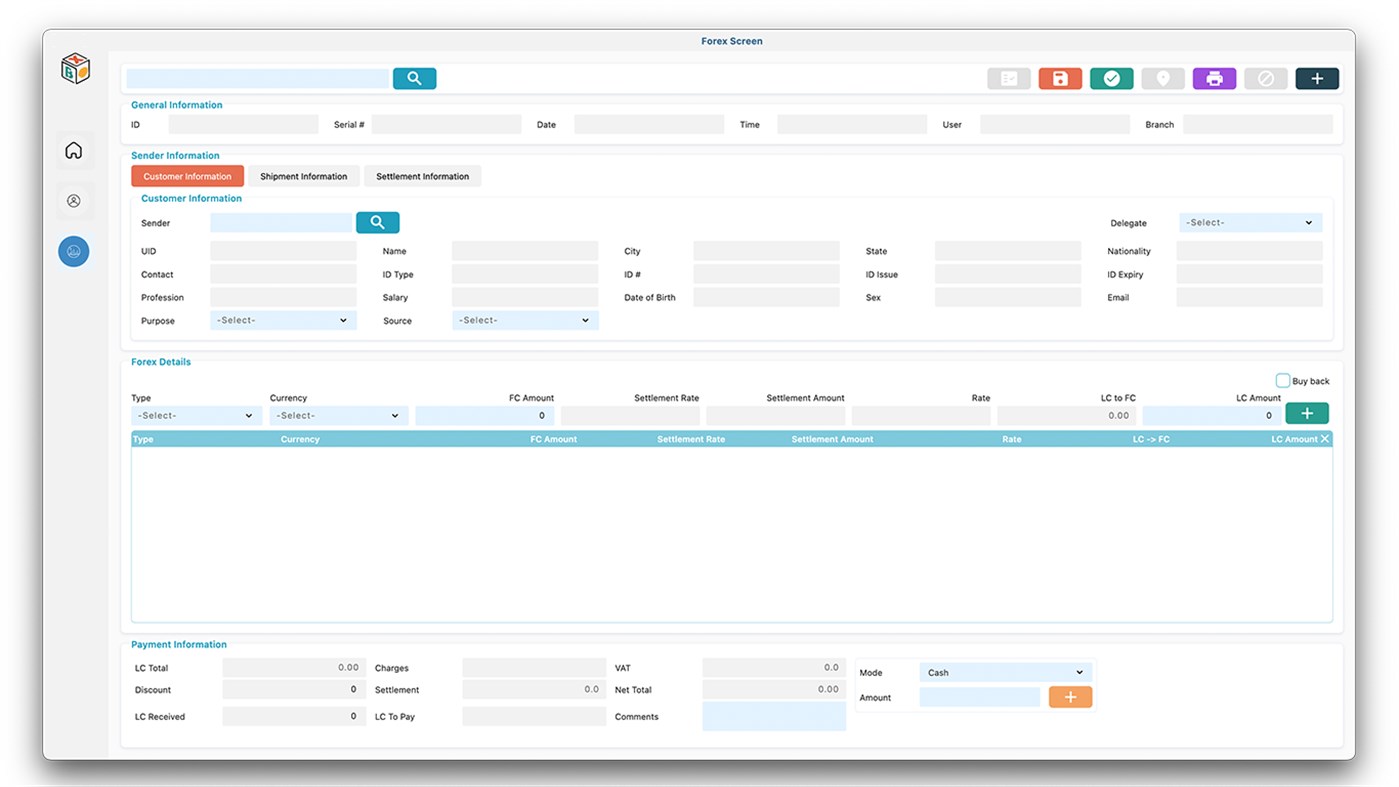Image resolution: width=1399 pixels, height=787 pixels.
Task: Approve the transaction using the teal check icon
Action: tap(1111, 78)
